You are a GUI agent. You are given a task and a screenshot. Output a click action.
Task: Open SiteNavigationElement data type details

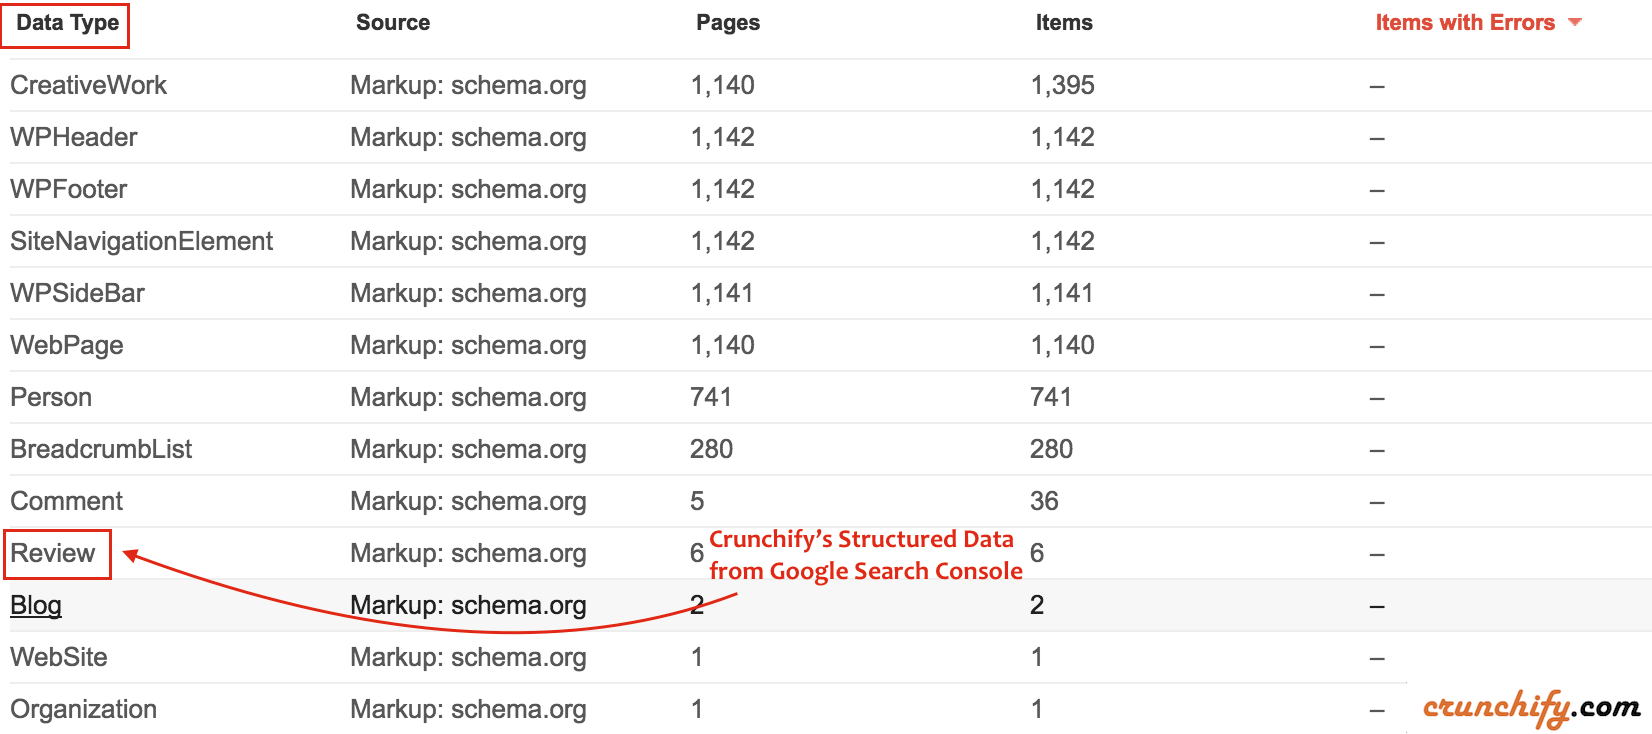pyautogui.click(x=141, y=241)
